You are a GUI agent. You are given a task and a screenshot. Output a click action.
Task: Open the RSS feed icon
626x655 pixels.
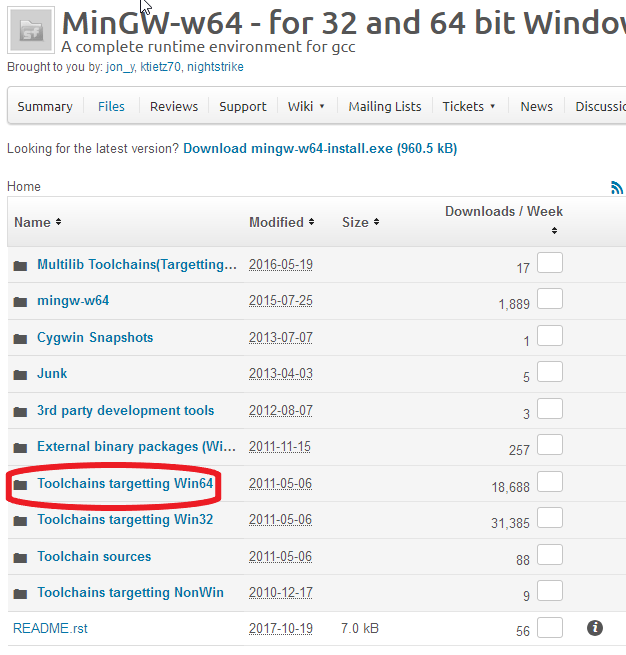point(617,188)
